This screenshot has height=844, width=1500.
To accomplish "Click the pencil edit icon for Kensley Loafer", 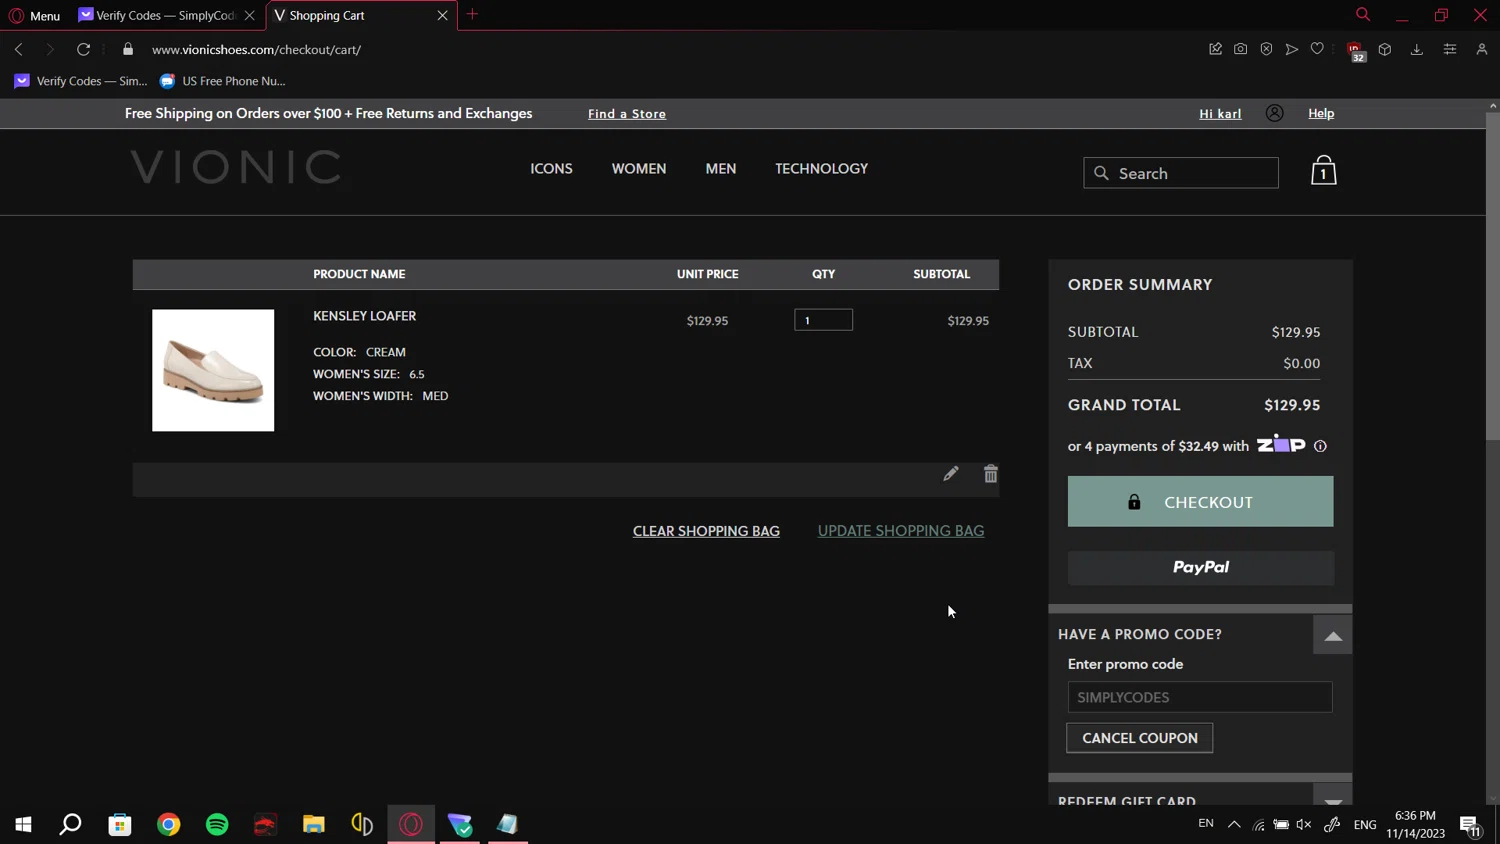I will (950, 474).
